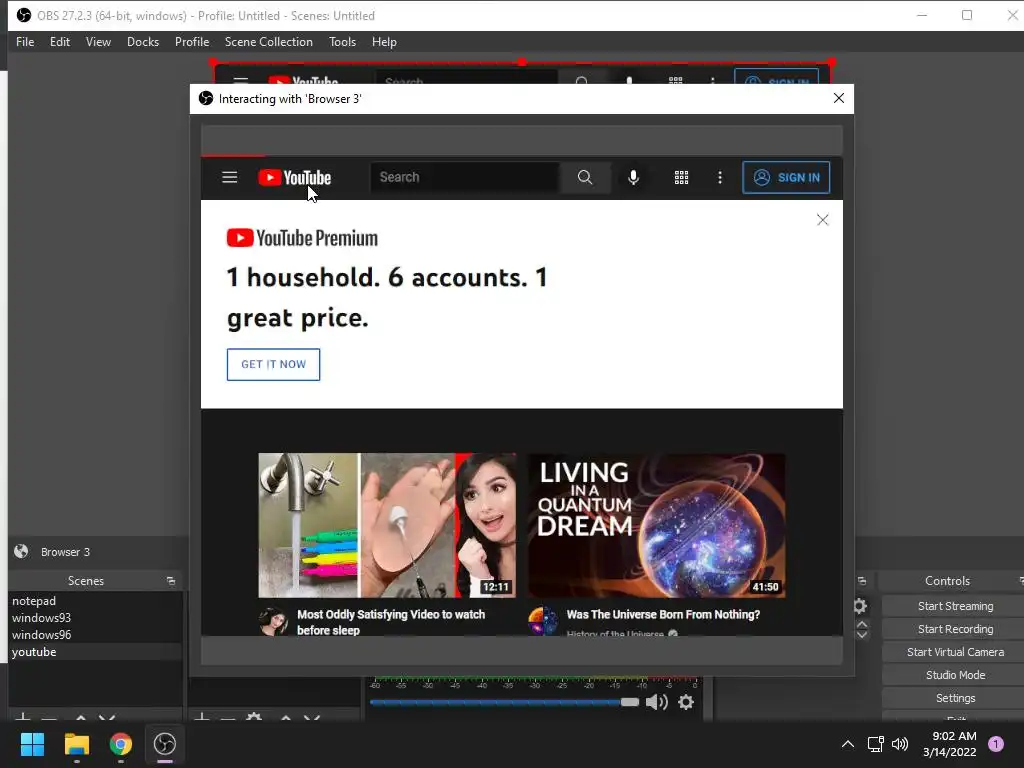Click the voice search microphone icon

(x=633, y=177)
